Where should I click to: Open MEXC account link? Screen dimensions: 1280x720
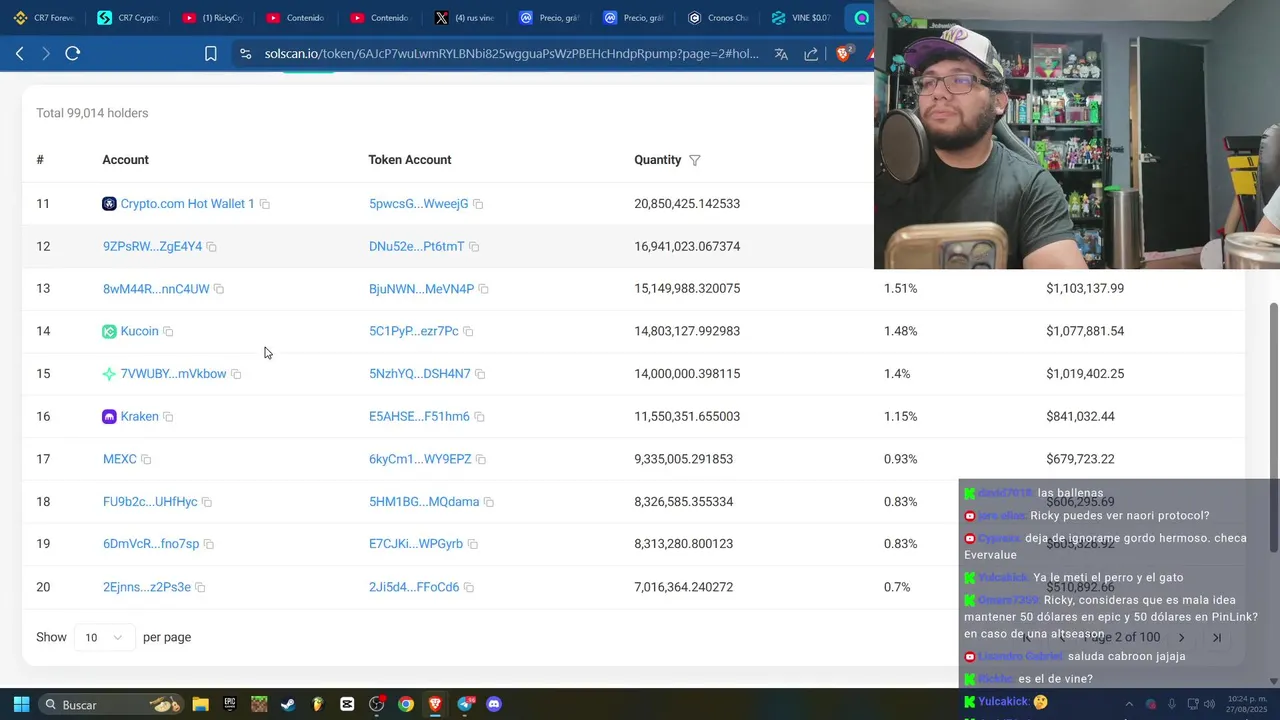(x=119, y=459)
